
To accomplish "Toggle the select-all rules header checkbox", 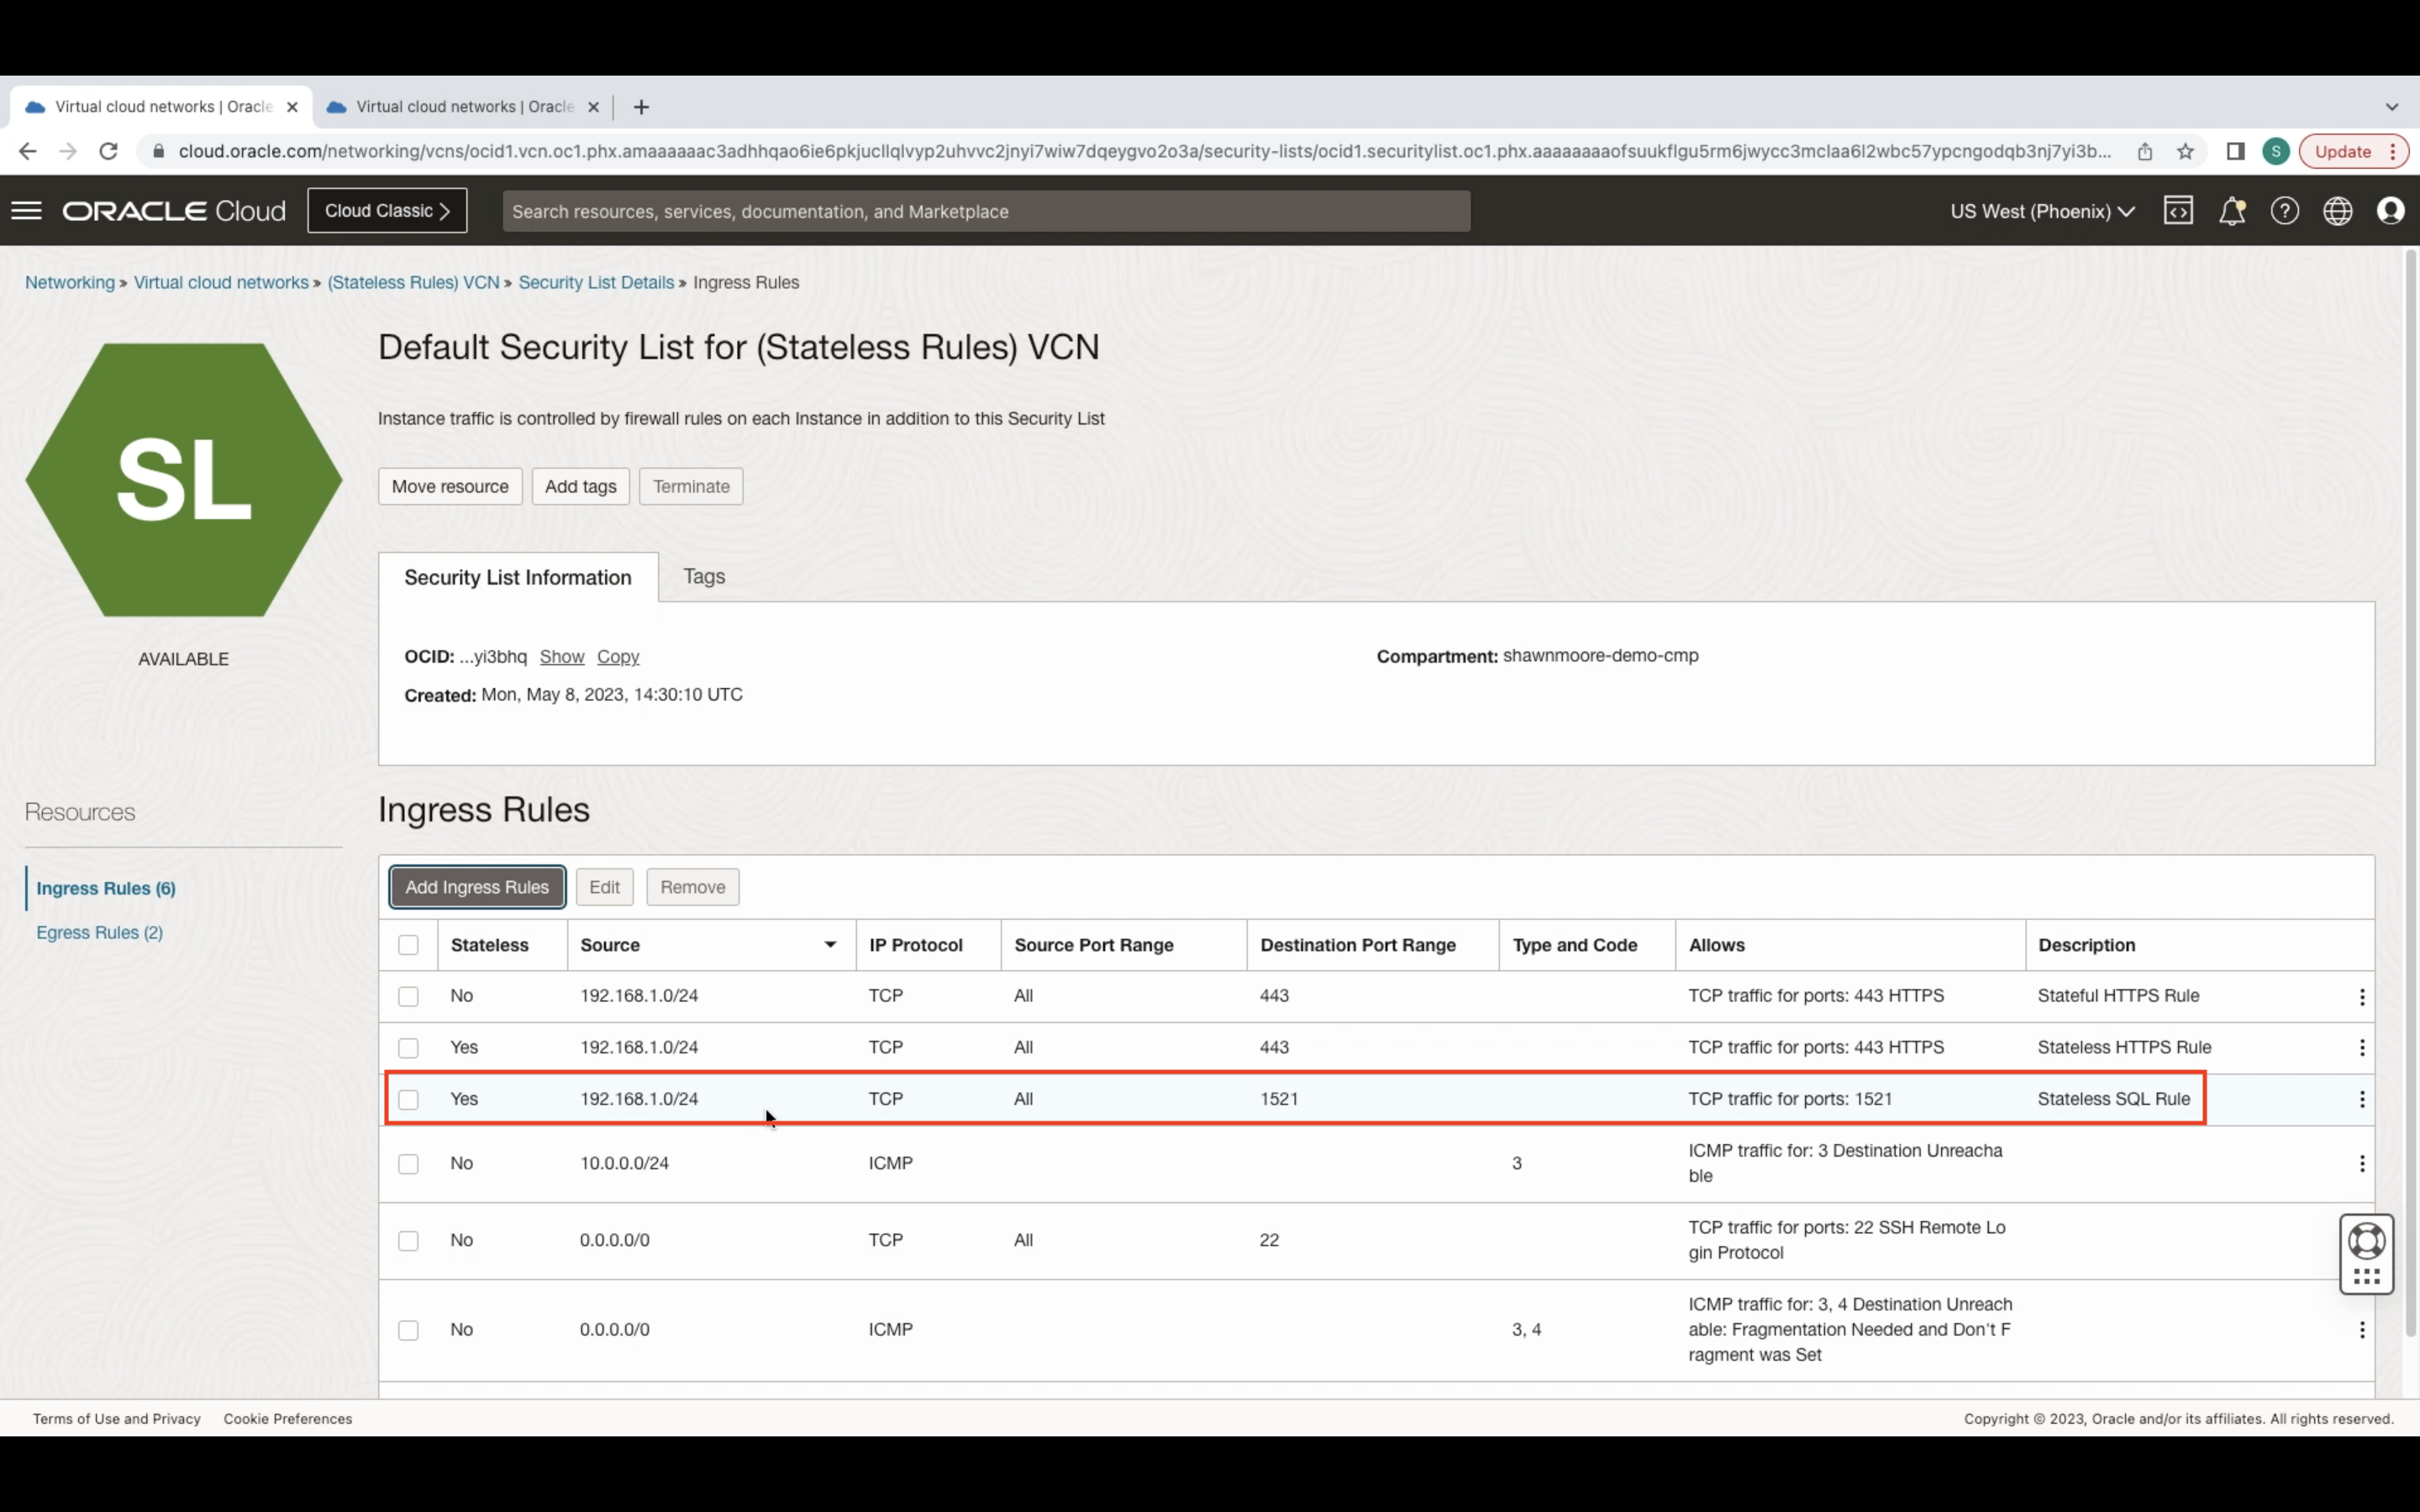I will pyautogui.click(x=408, y=945).
